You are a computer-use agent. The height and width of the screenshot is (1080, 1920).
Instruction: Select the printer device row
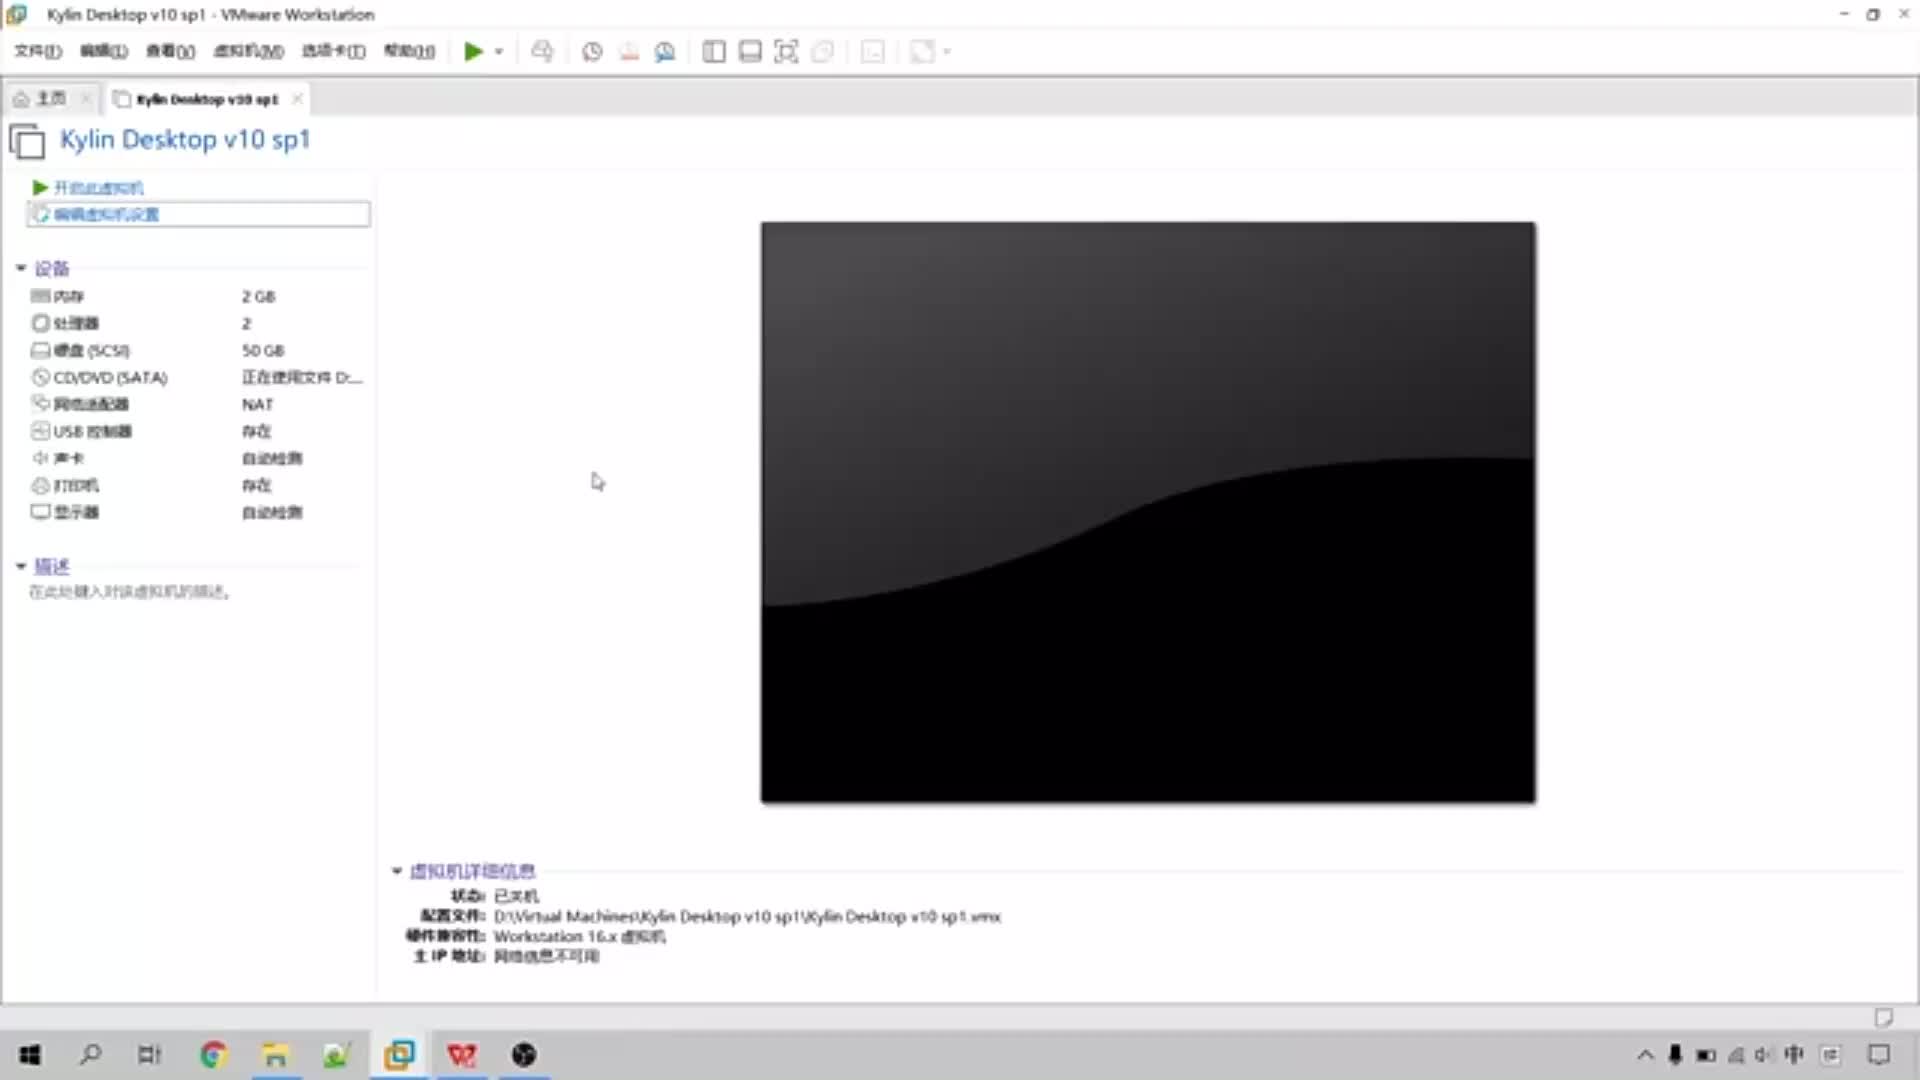(x=198, y=485)
